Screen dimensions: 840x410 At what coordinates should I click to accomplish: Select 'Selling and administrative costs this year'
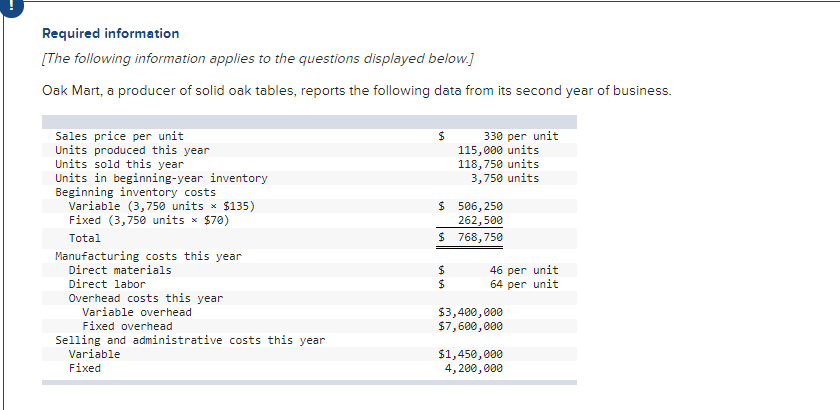pos(190,340)
